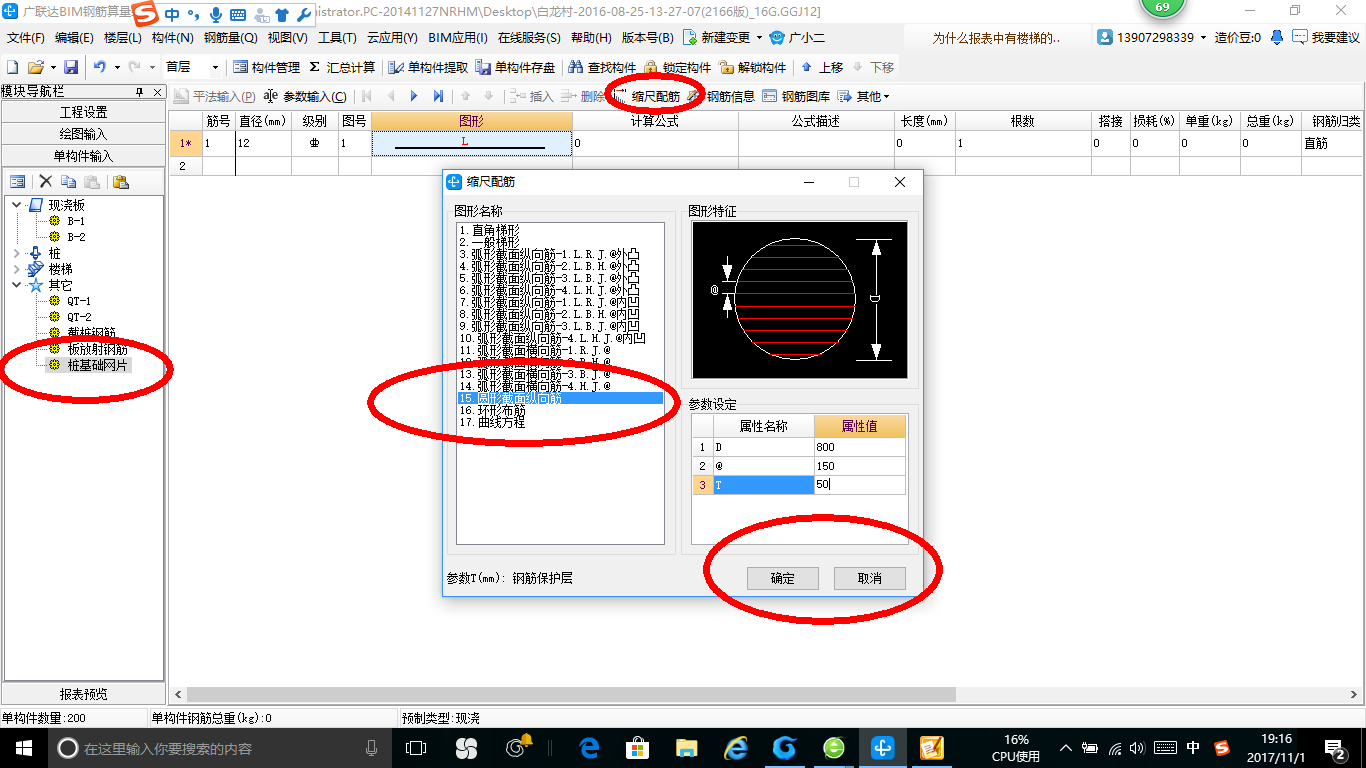
Task: Expand the 桩 tree node
Action: [16, 253]
